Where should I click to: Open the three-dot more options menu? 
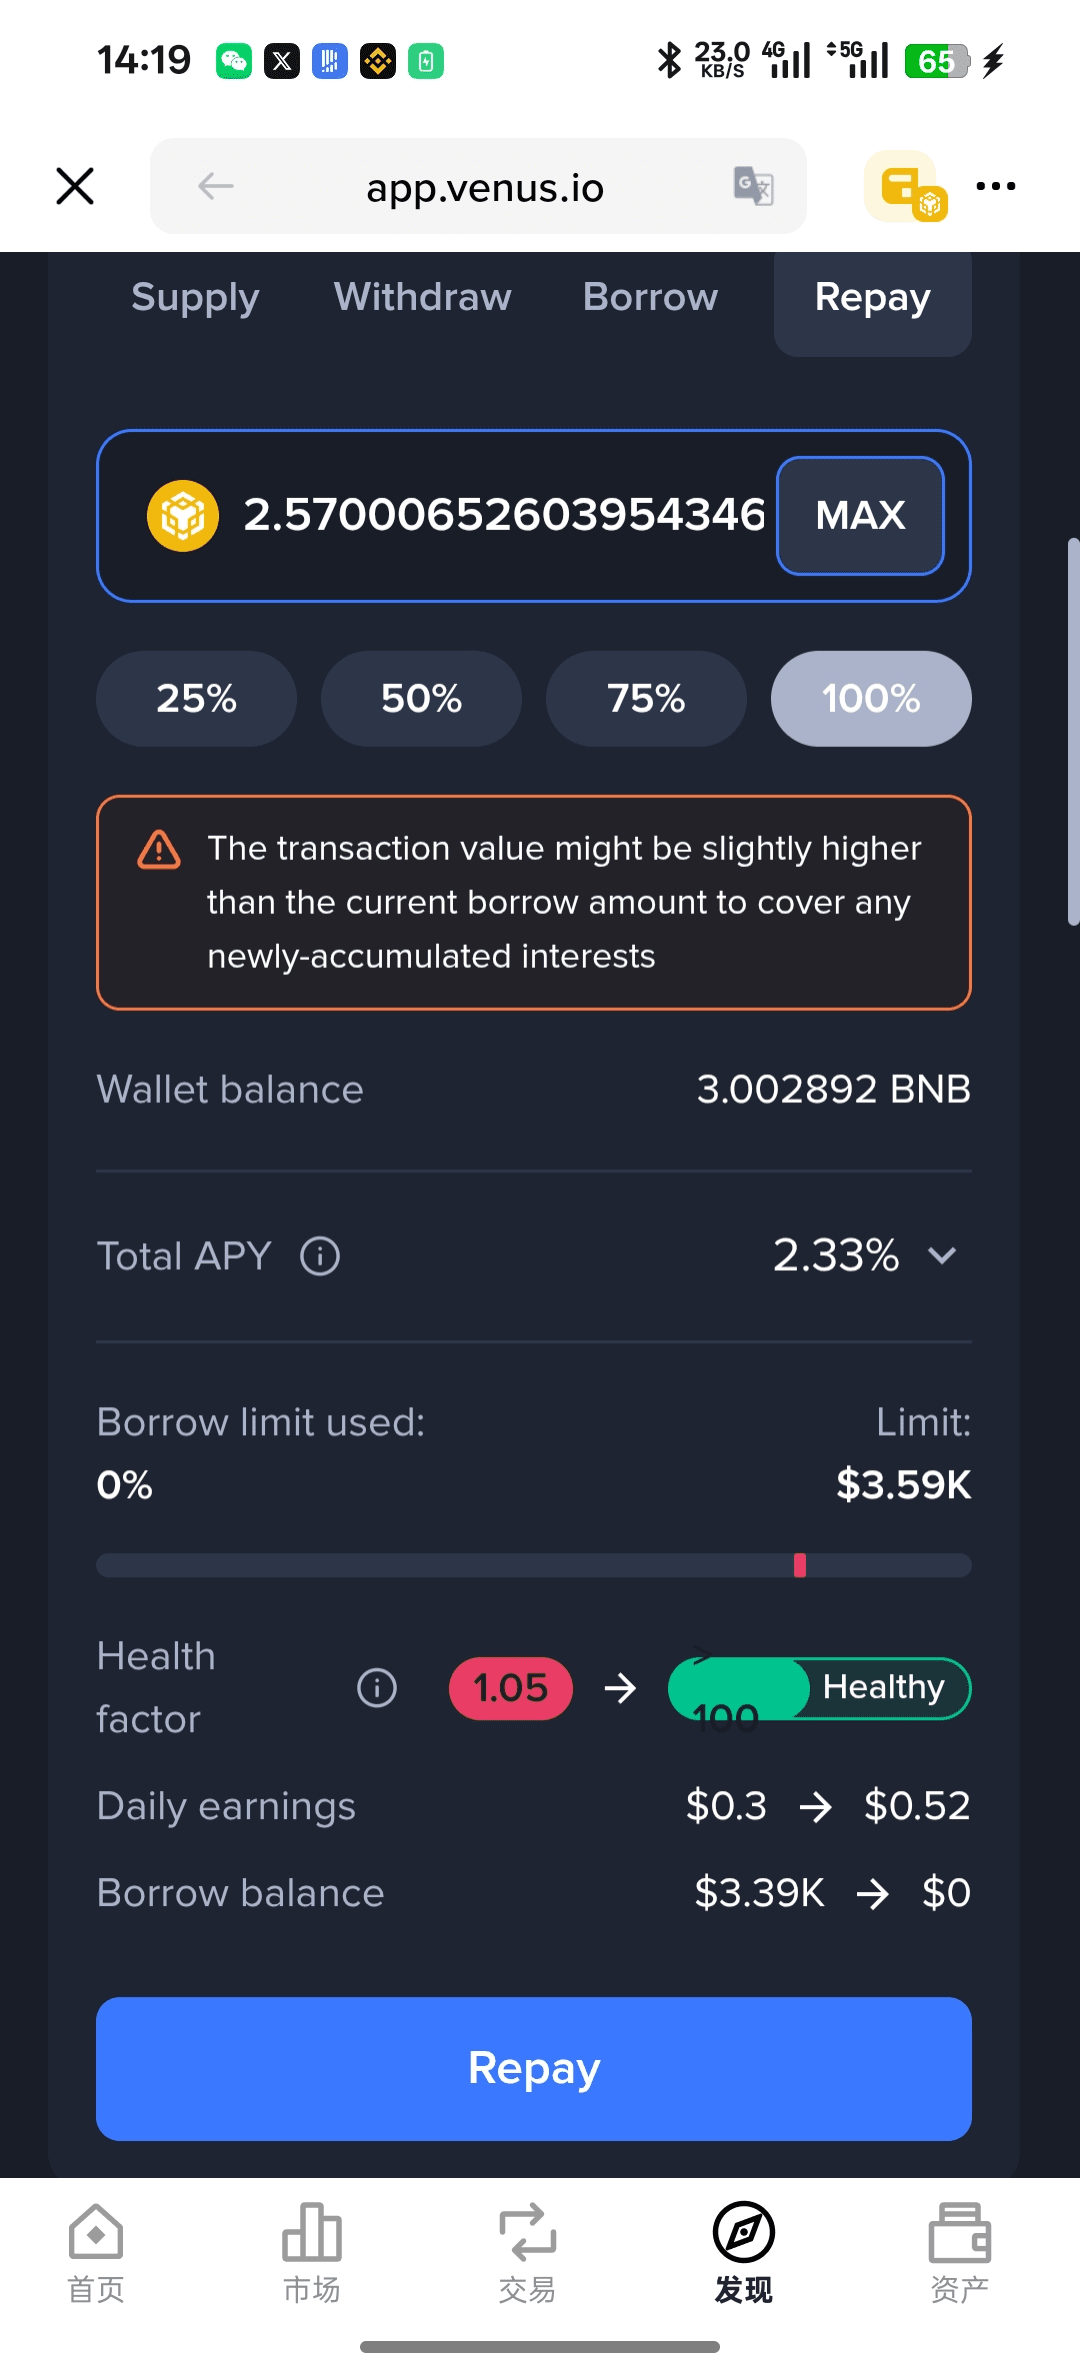[995, 186]
